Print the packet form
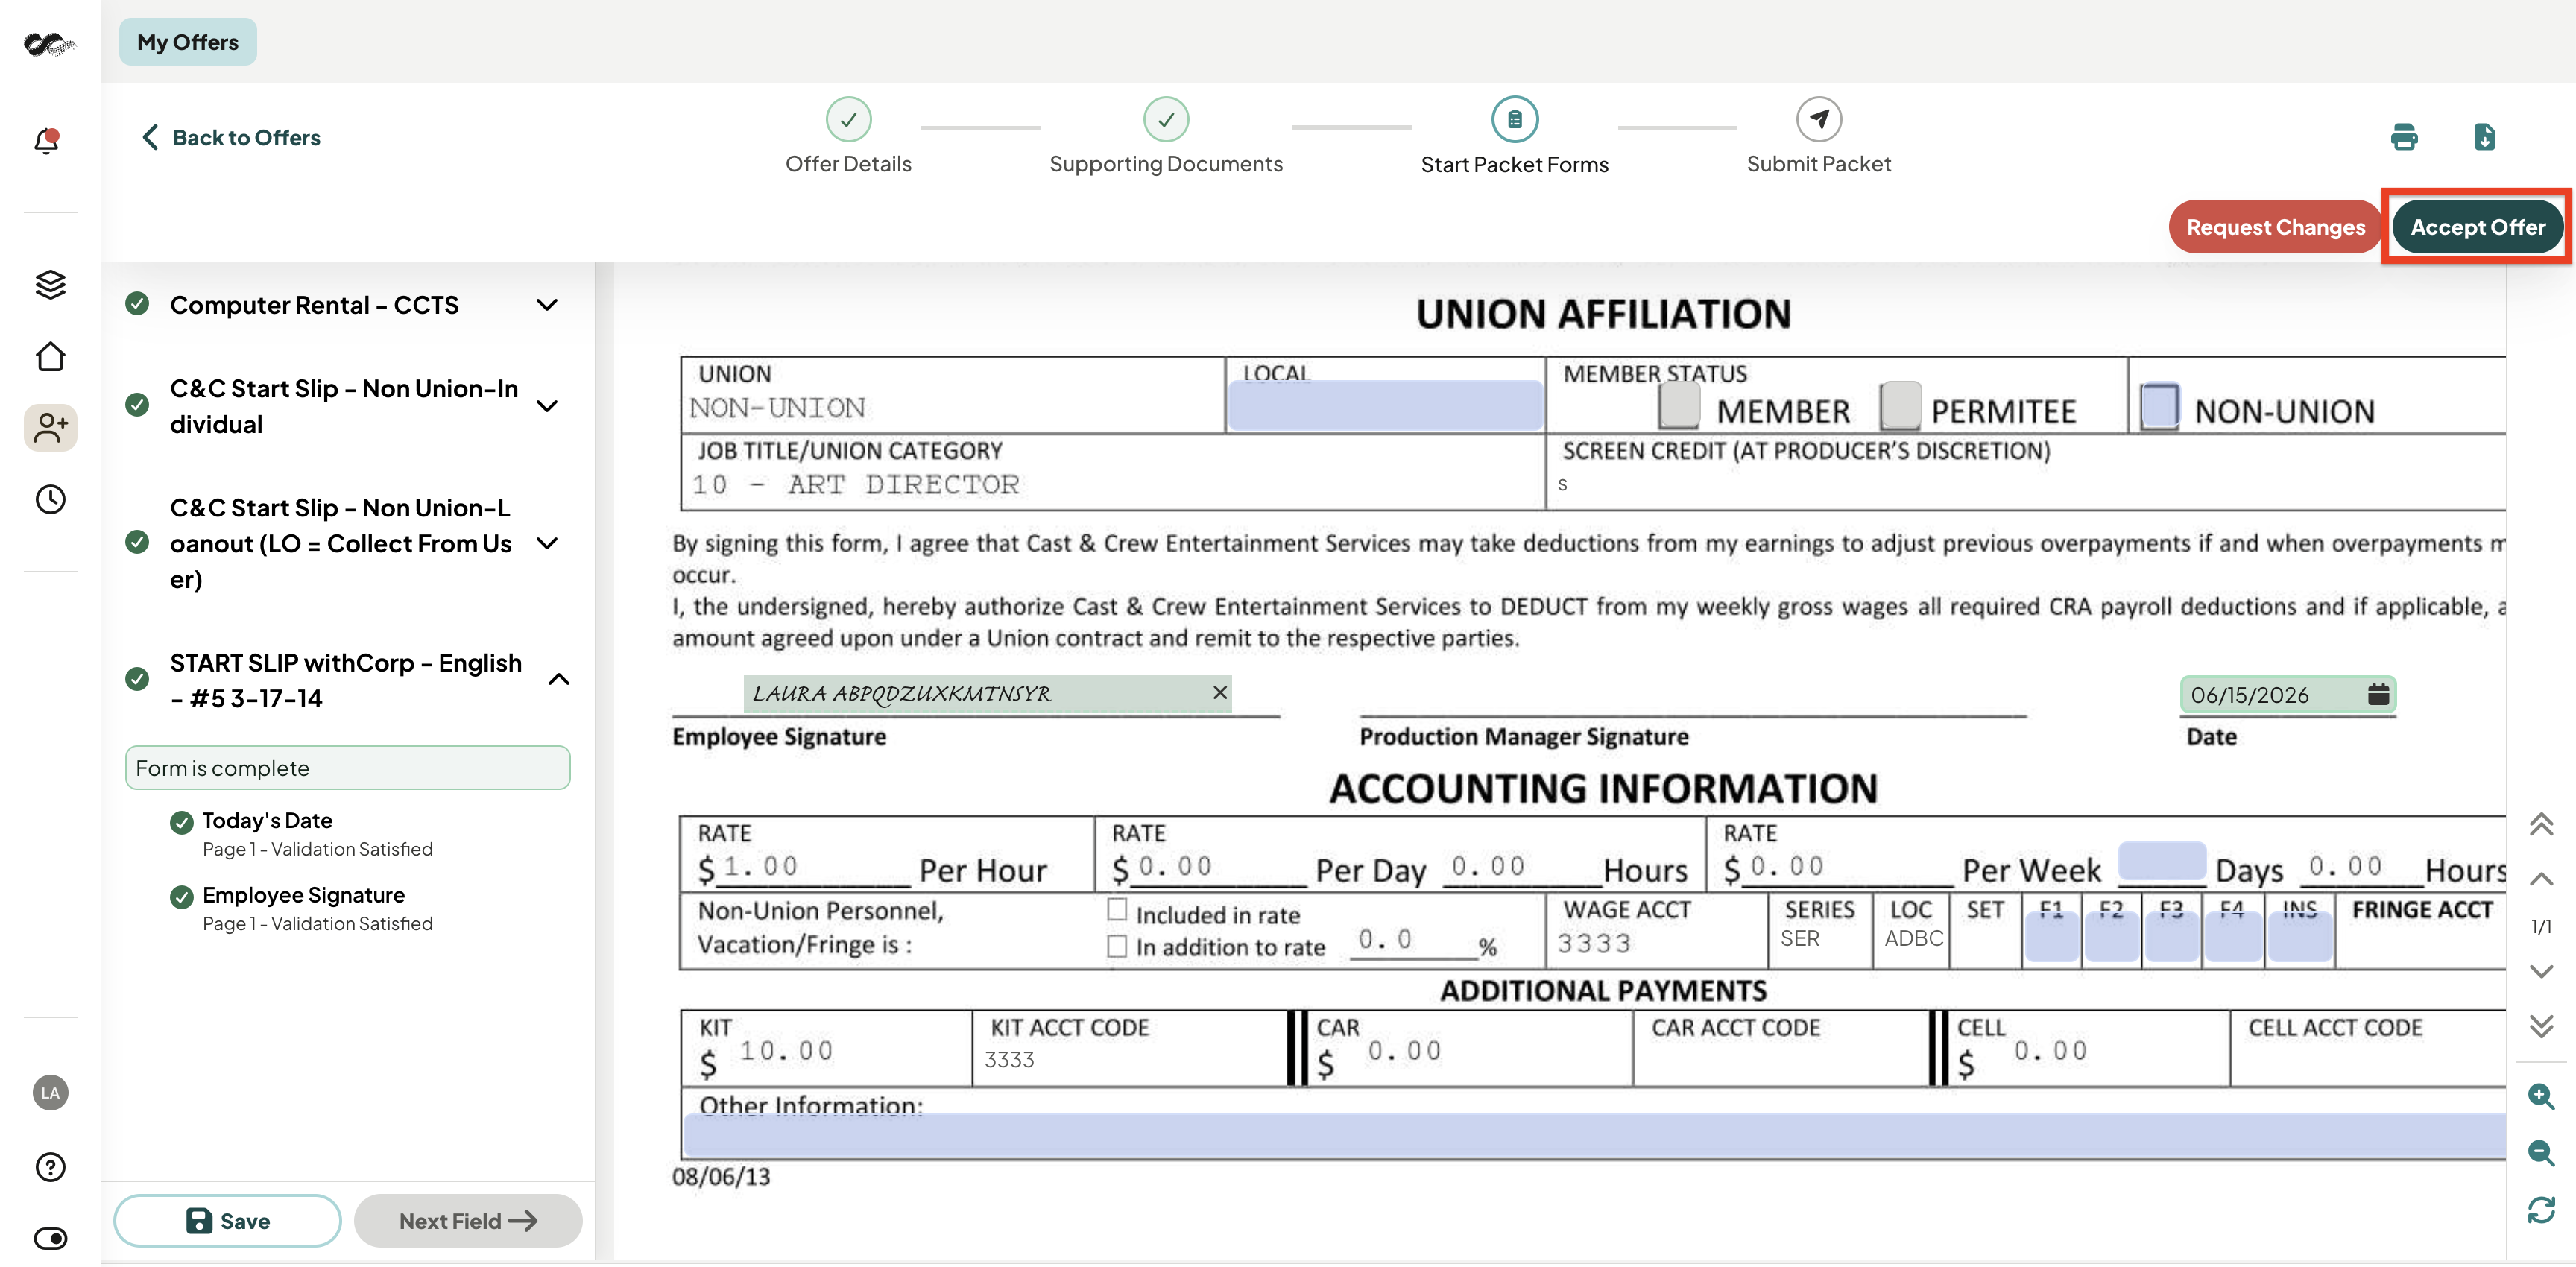The image size is (2576, 1267). click(2404, 137)
